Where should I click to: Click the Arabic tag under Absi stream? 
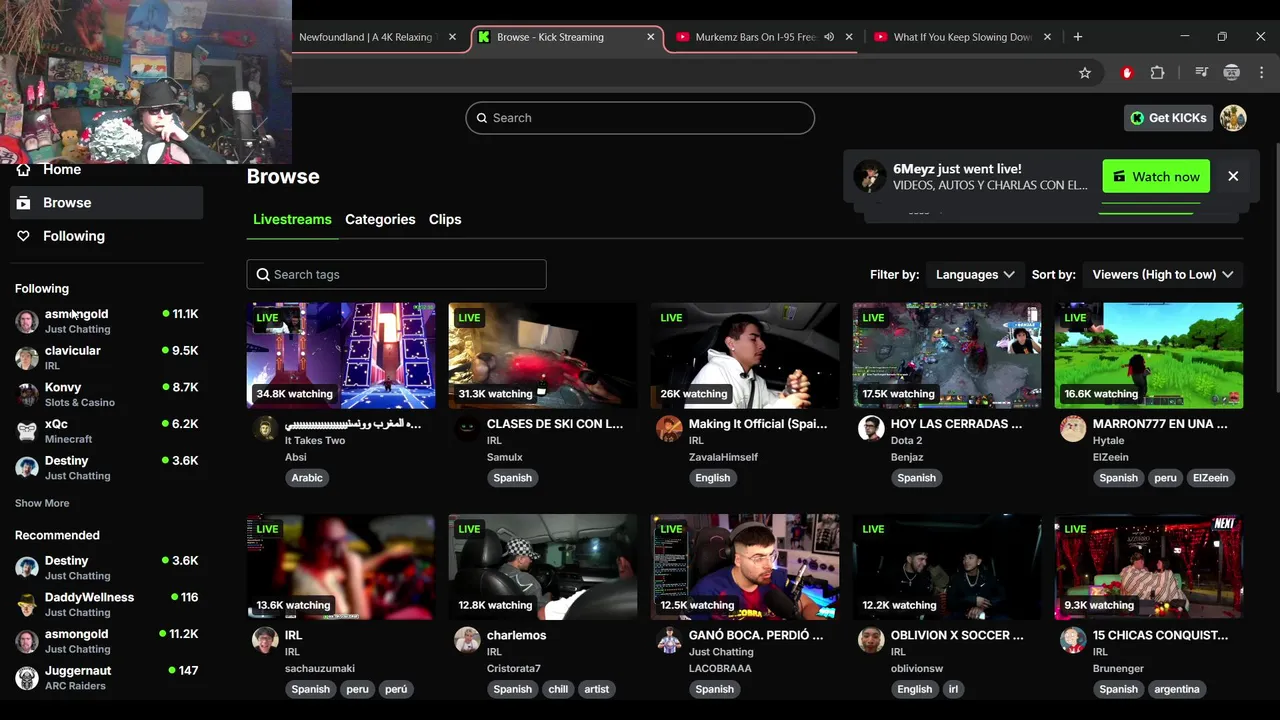point(307,478)
